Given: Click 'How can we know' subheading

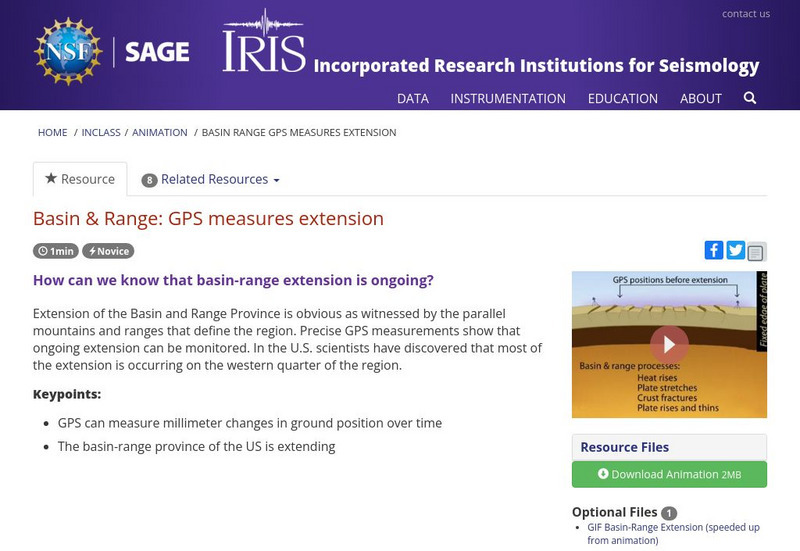Looking at the screenshot, I should [x=233, y=281].
